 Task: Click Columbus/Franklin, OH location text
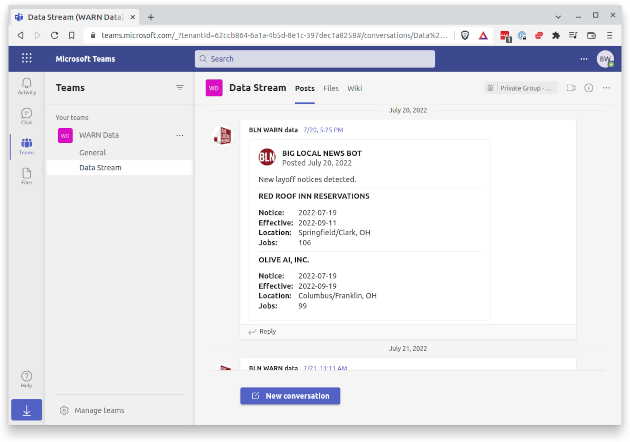tap(337, 296)
